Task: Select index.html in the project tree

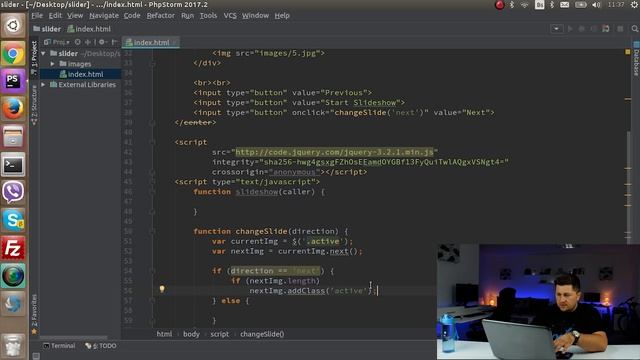Action: 81,74
